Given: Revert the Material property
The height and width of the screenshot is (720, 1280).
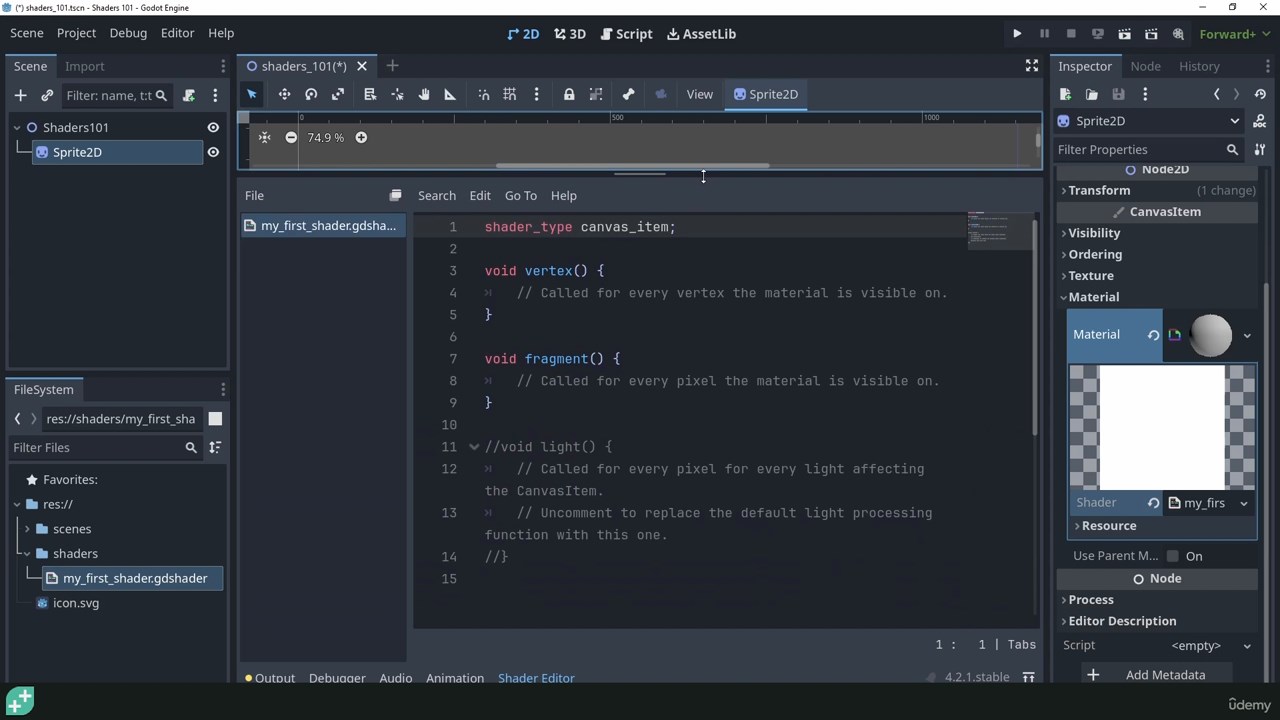Looking at the screenshot, I should coord(1153,335).
